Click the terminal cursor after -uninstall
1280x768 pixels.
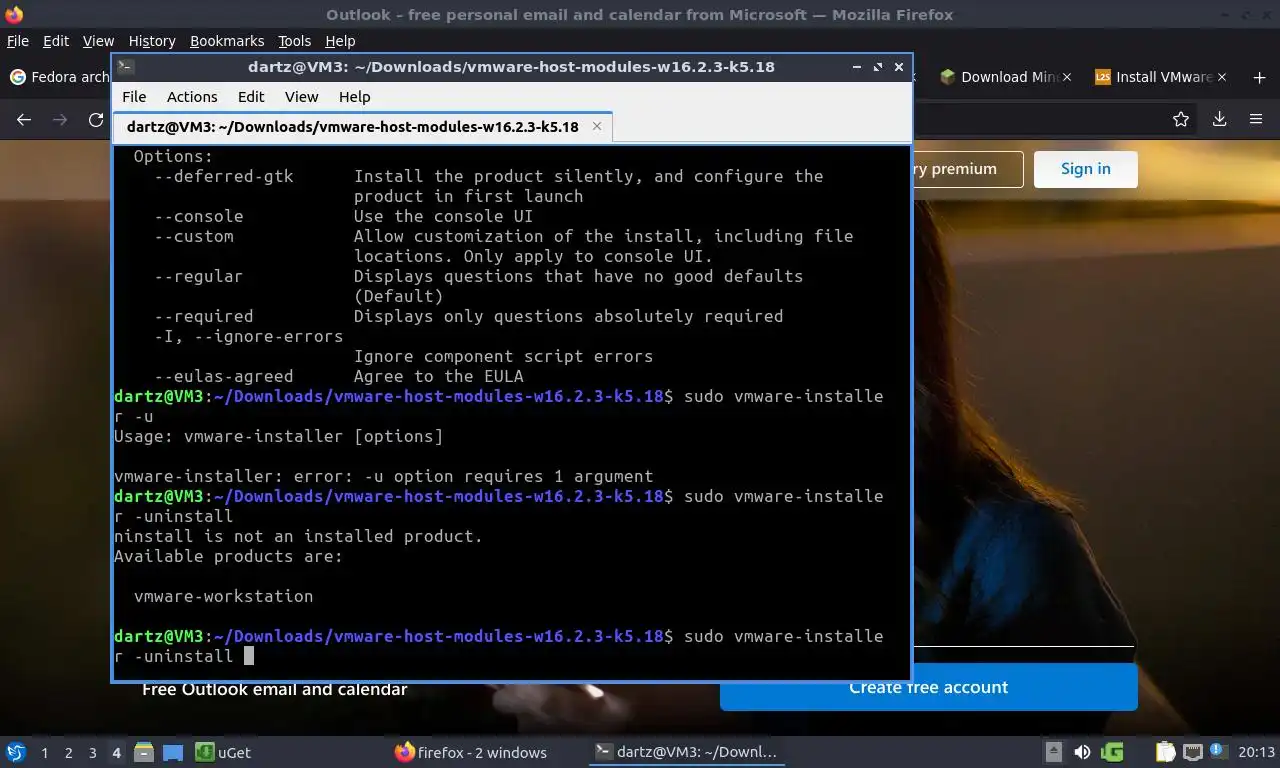pyautogui.click(x=249, y=656)
